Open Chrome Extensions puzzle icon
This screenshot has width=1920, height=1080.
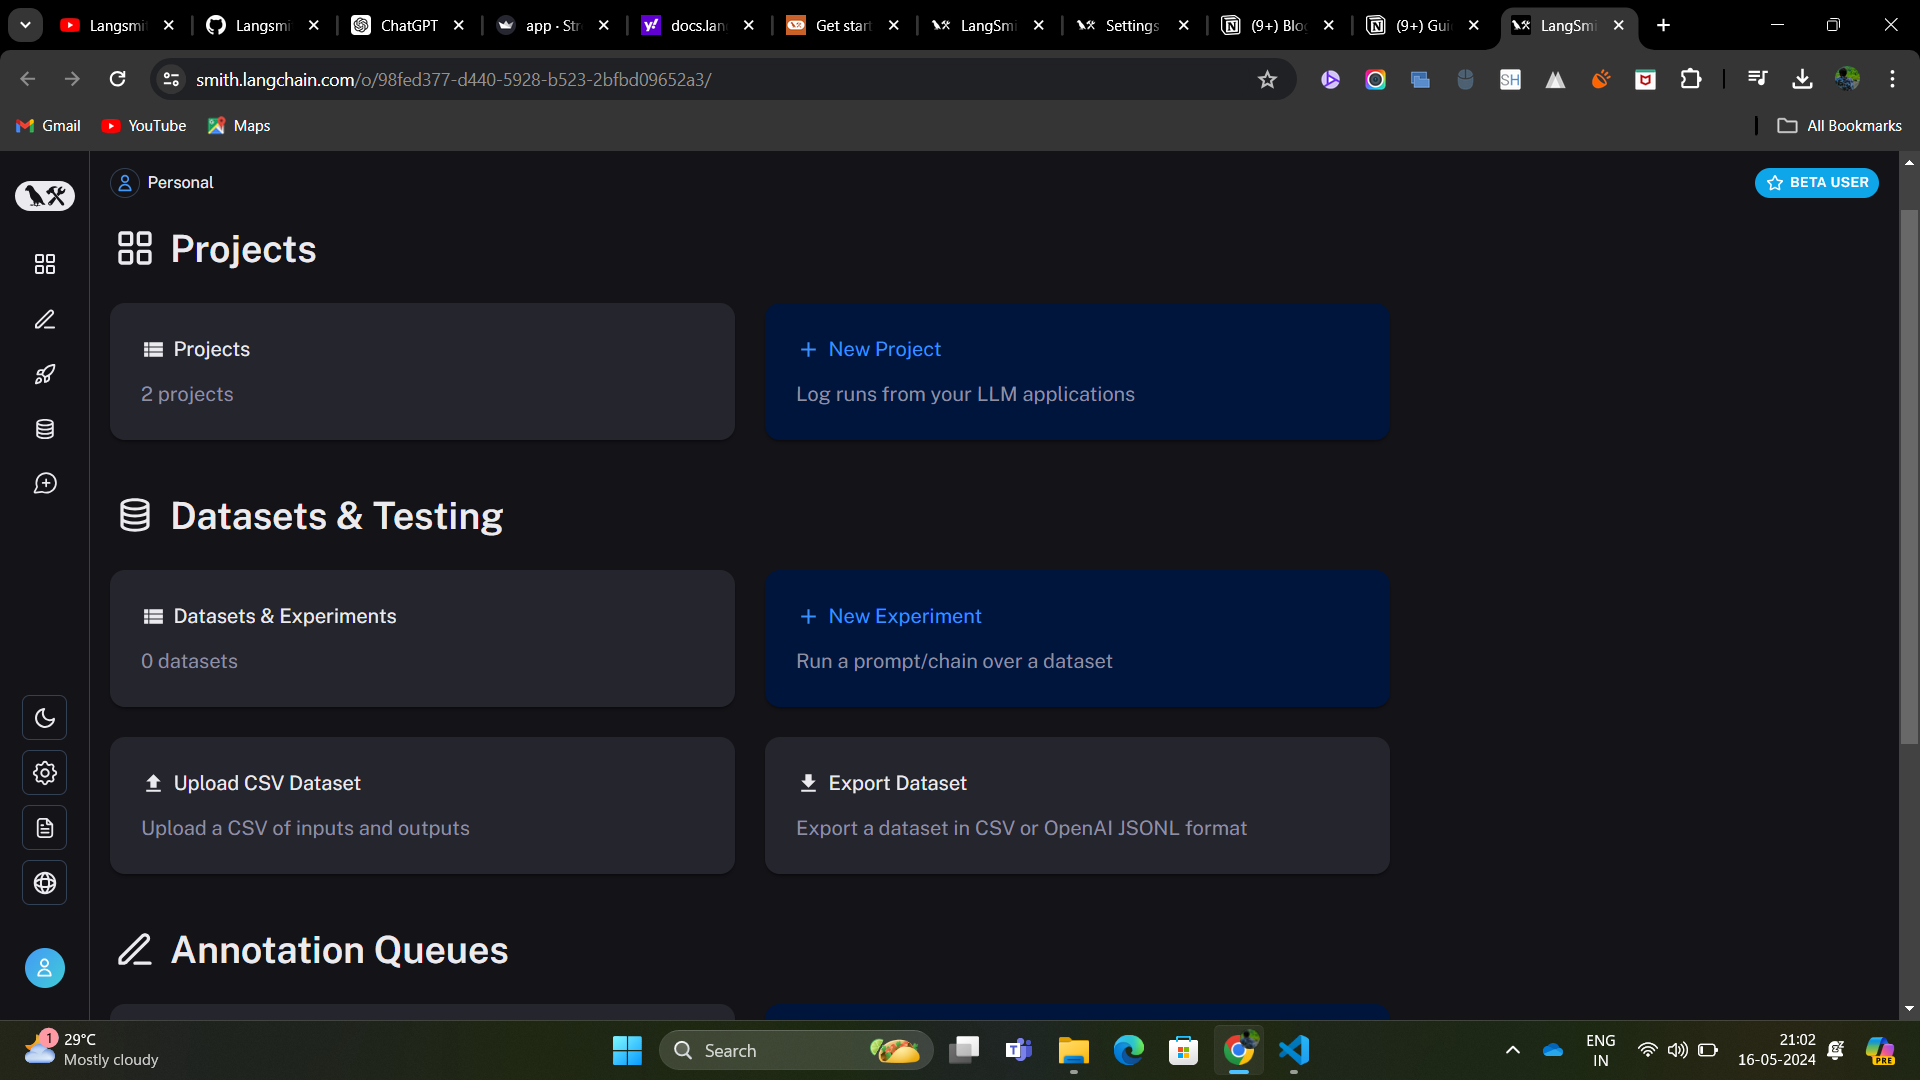pyautogui.click(x=1691, y=79)
